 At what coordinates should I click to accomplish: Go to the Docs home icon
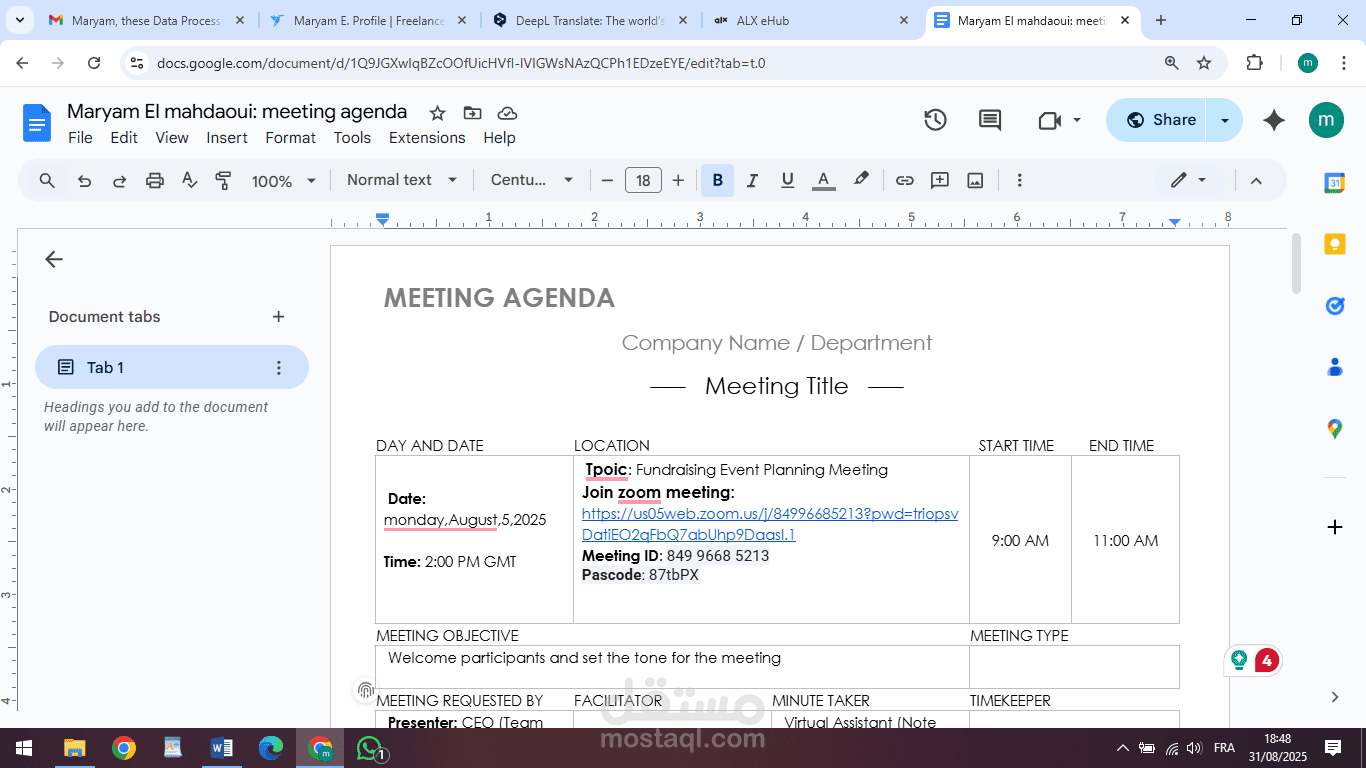coord(37,123)
